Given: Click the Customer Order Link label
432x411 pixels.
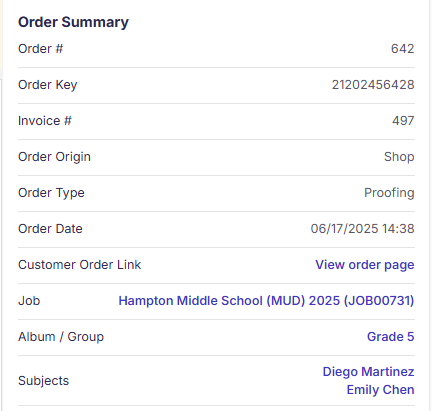Looking at the screenshot, I should point(80,265).
